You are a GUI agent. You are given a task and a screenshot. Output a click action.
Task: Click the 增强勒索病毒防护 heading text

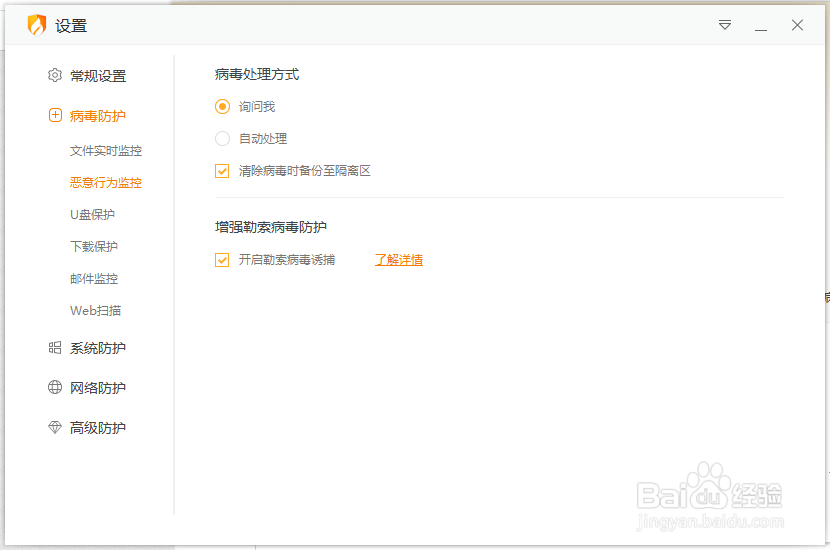[x=270, y=227]
